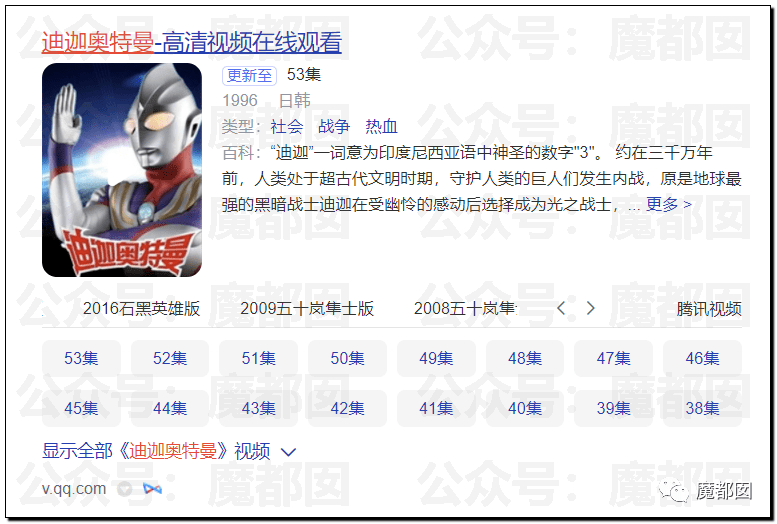This screenshot has height=524, width=777.
Task: Click the 热血 genre tag
Action: (382, 127)
